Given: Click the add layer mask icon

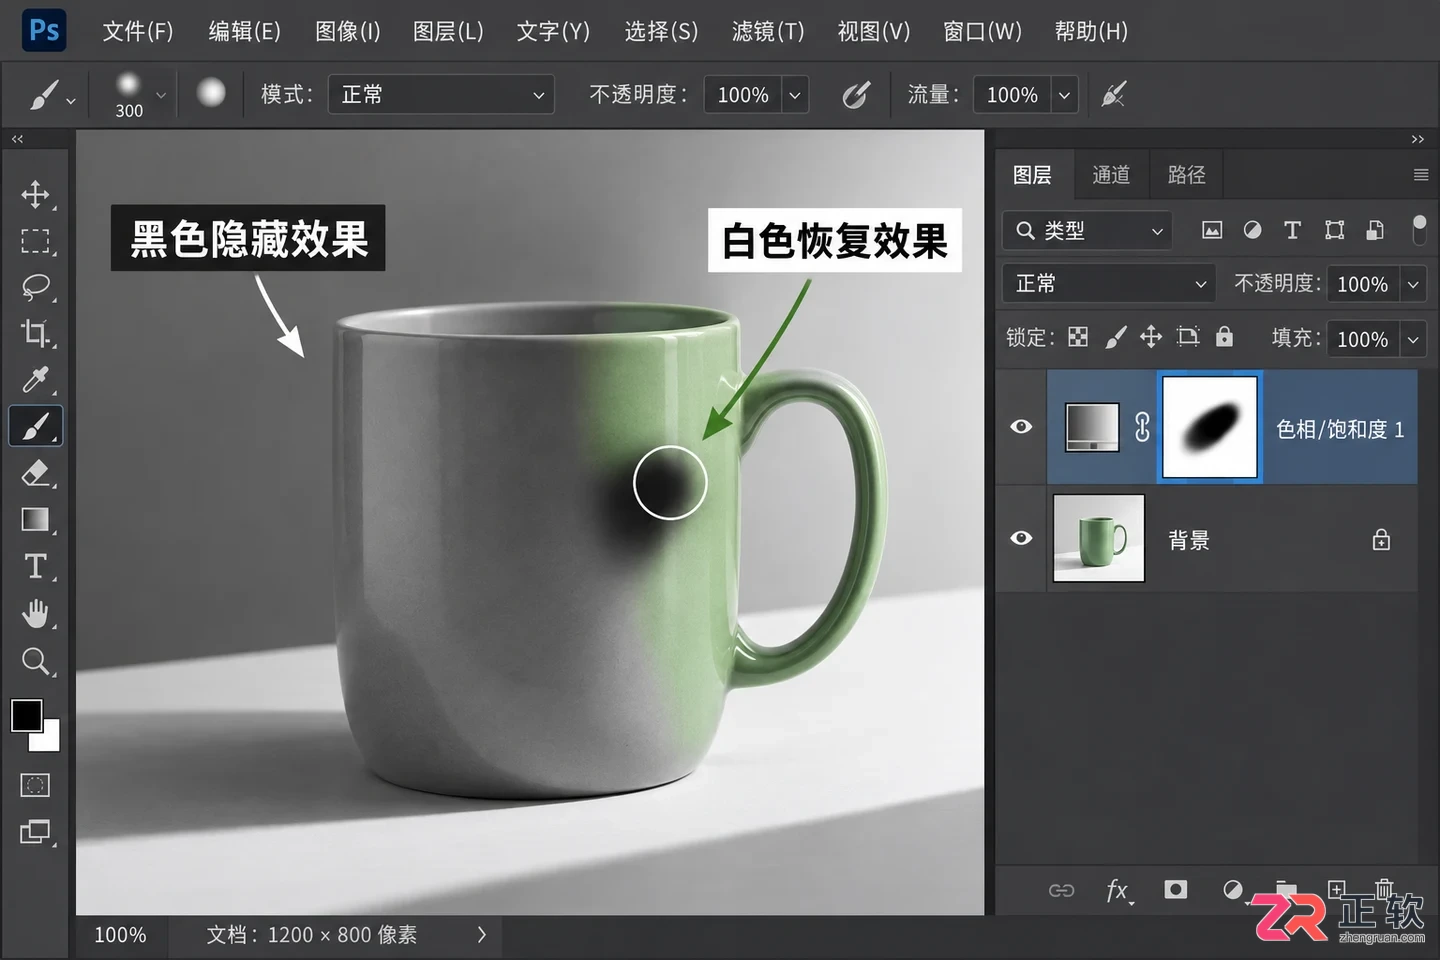Looking at the screenshot, I should [x=1176, y=889].
